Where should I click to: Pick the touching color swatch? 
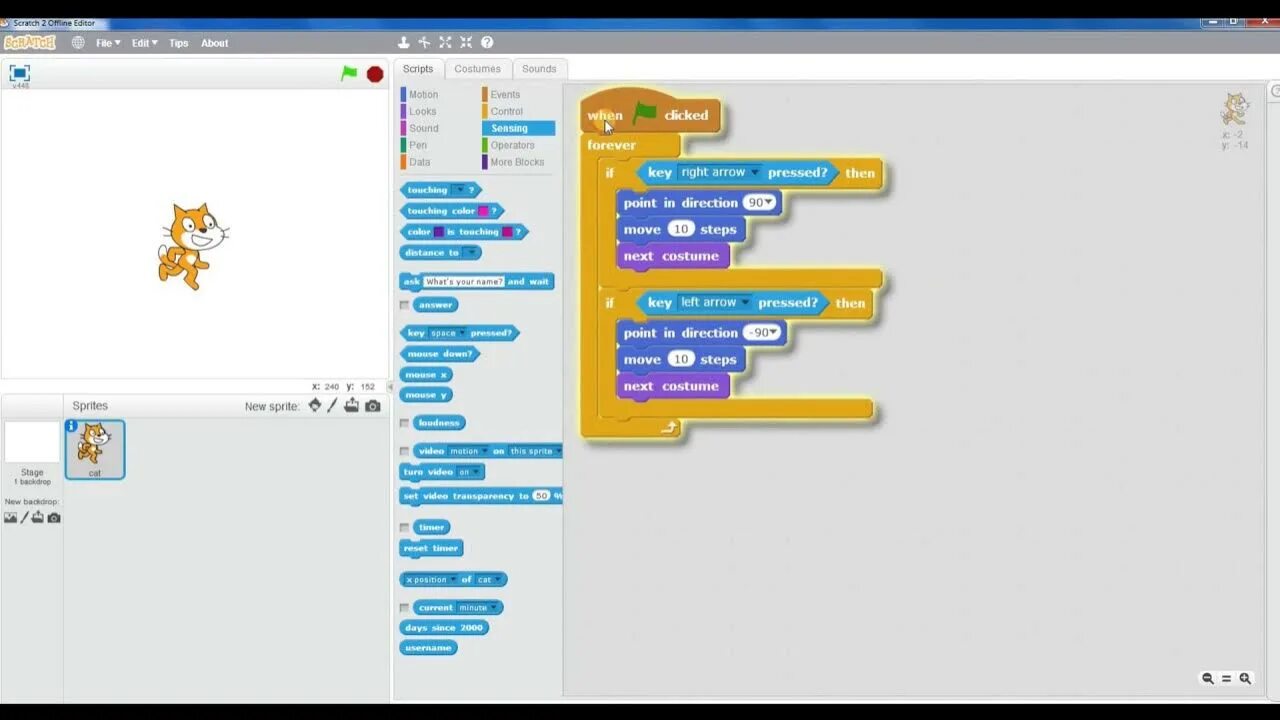coord(483,211)
